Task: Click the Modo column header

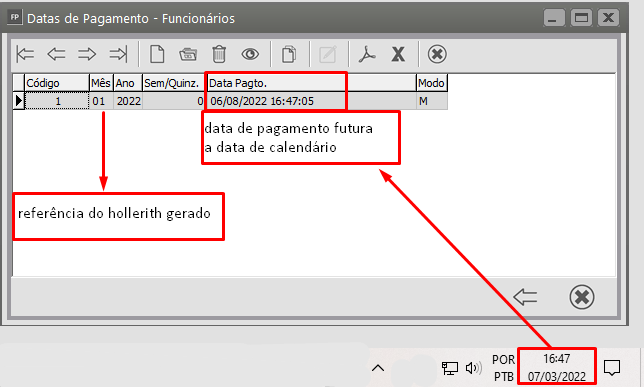Action: click(432, 83)
